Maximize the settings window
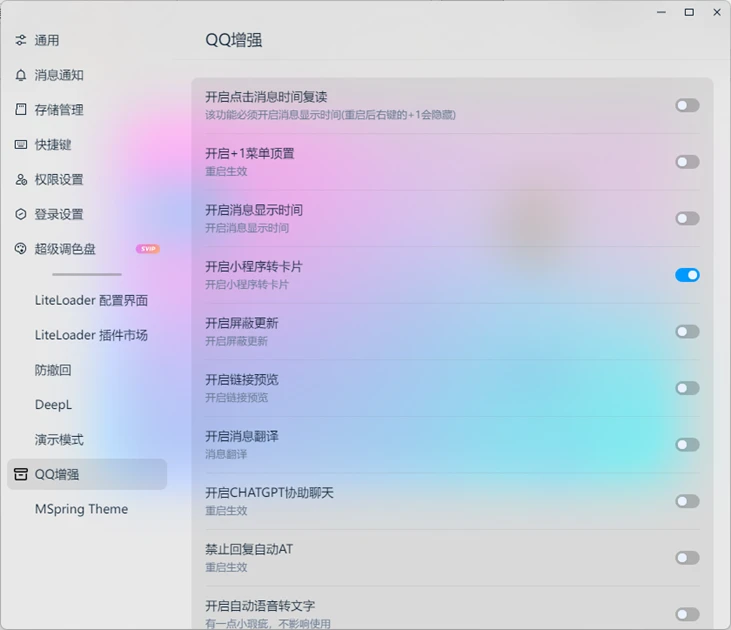The image size is (731, 630). click(x=689, y=12)
